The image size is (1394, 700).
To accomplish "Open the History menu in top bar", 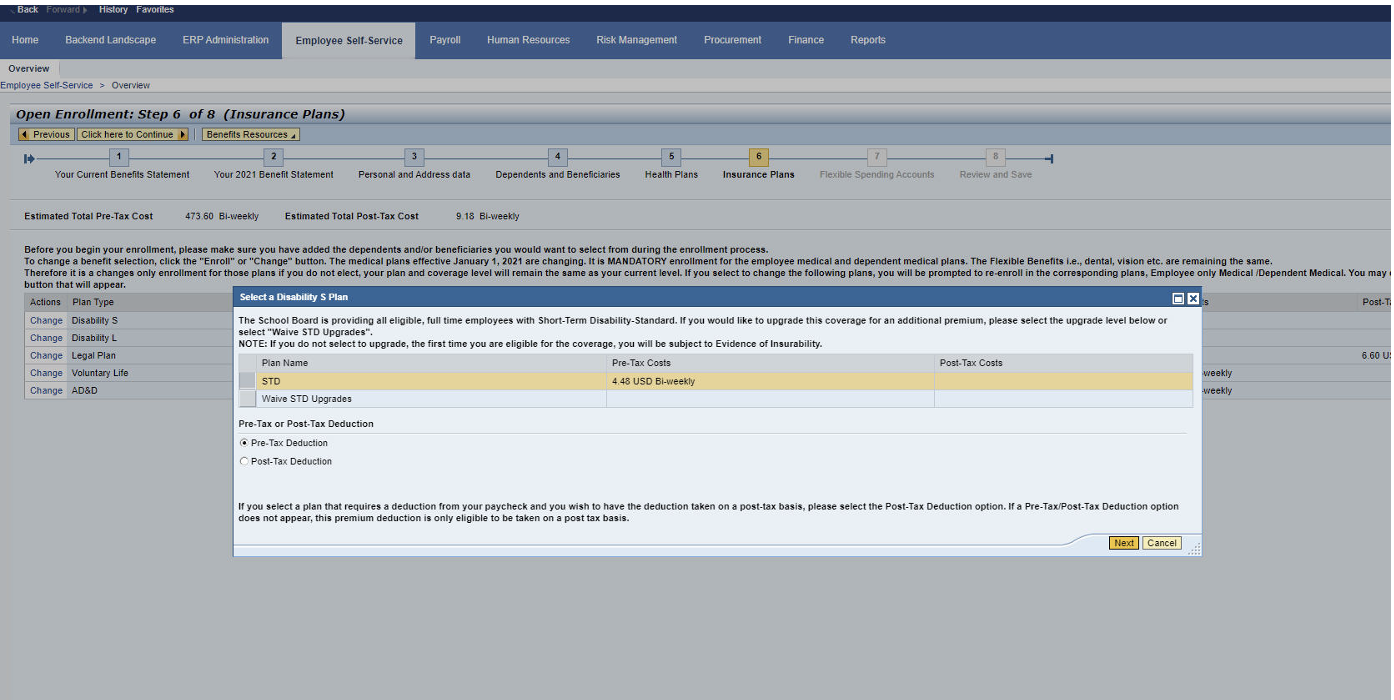I will [x=113, y=10].
